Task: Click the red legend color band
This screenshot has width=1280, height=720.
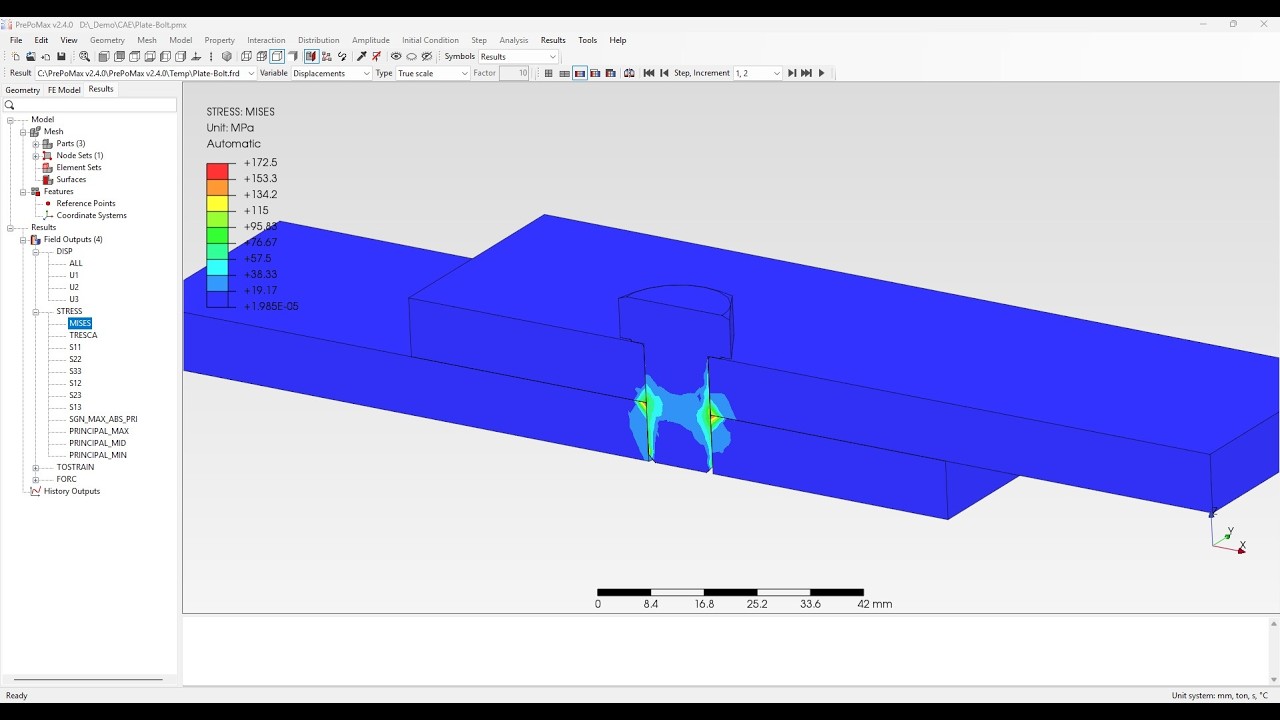Action: (x=219, y=171)
